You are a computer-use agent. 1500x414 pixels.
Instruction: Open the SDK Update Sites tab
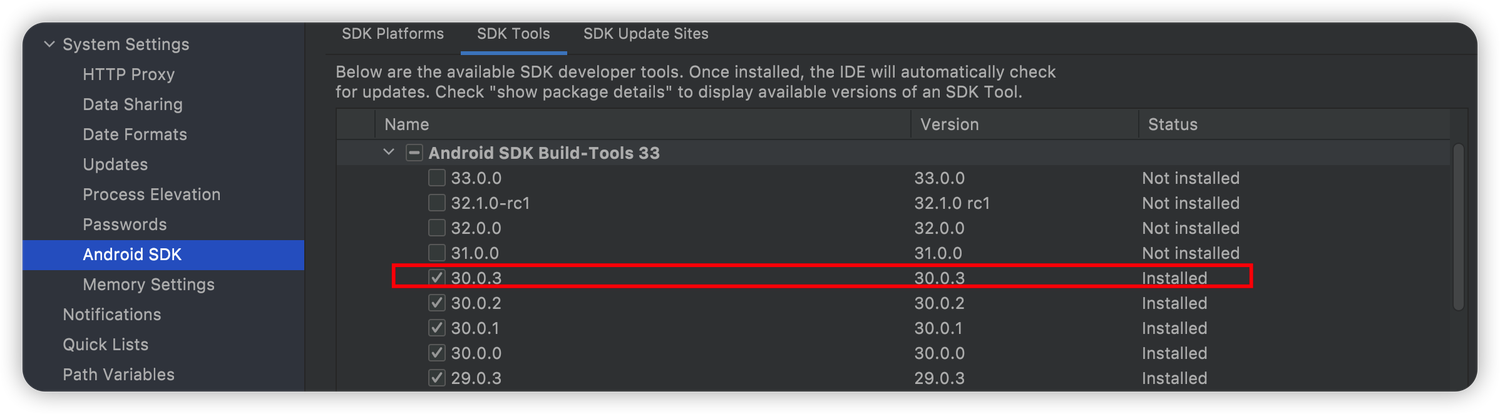tap(645, 34)
